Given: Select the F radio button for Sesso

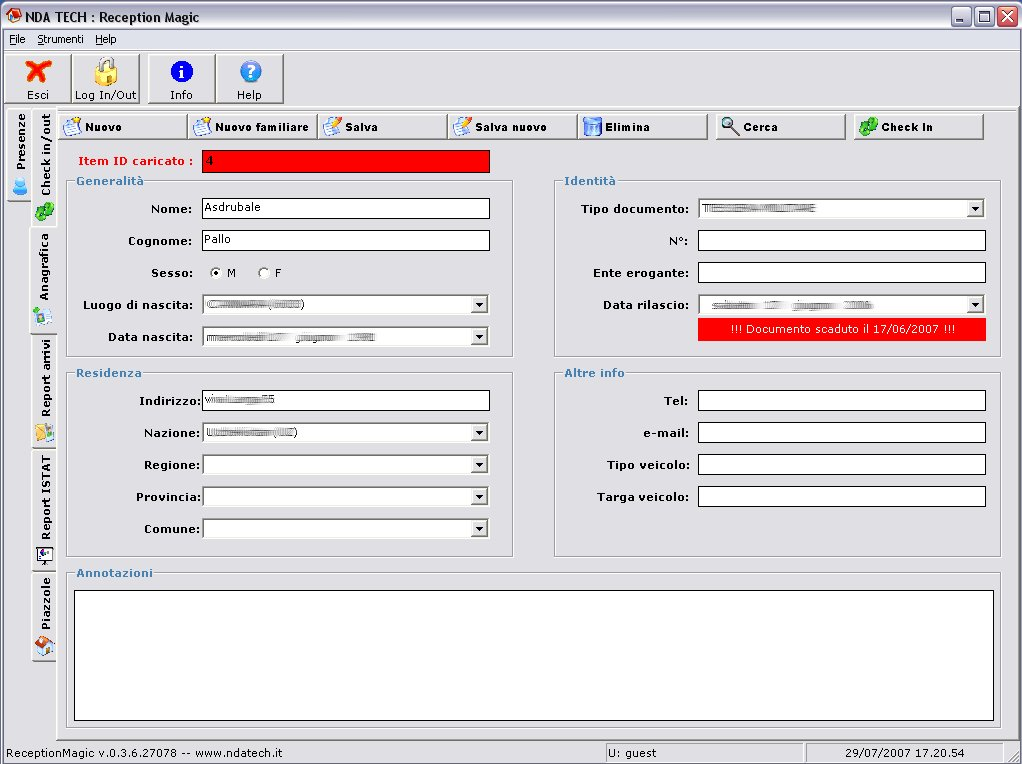Looking at the screenshot, I should pyautogui.click(x=264, y=273).
